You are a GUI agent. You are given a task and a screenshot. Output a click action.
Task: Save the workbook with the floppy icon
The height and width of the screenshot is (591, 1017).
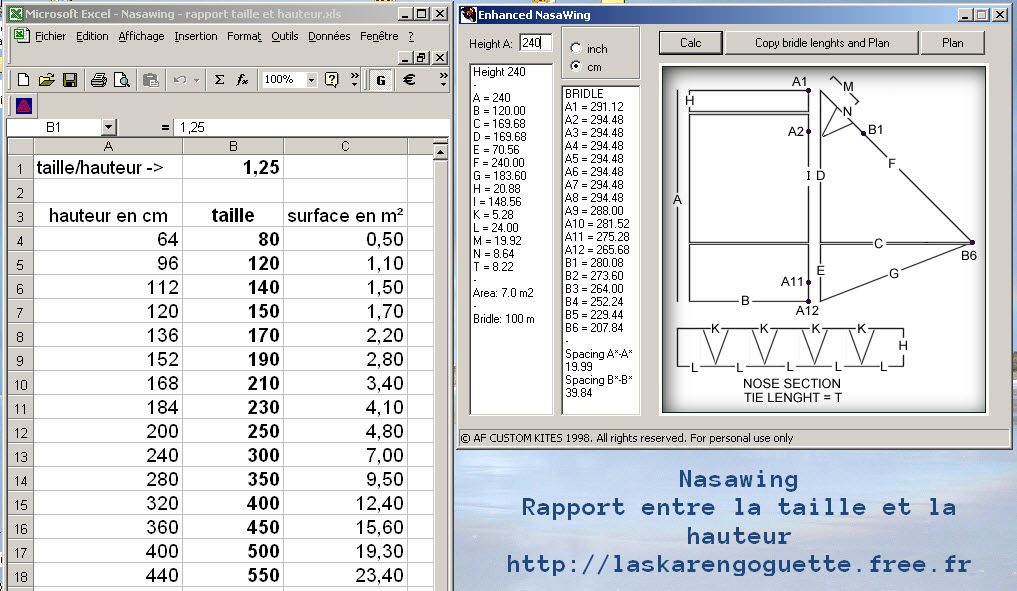pyautogui.click(x=69, y=80)
